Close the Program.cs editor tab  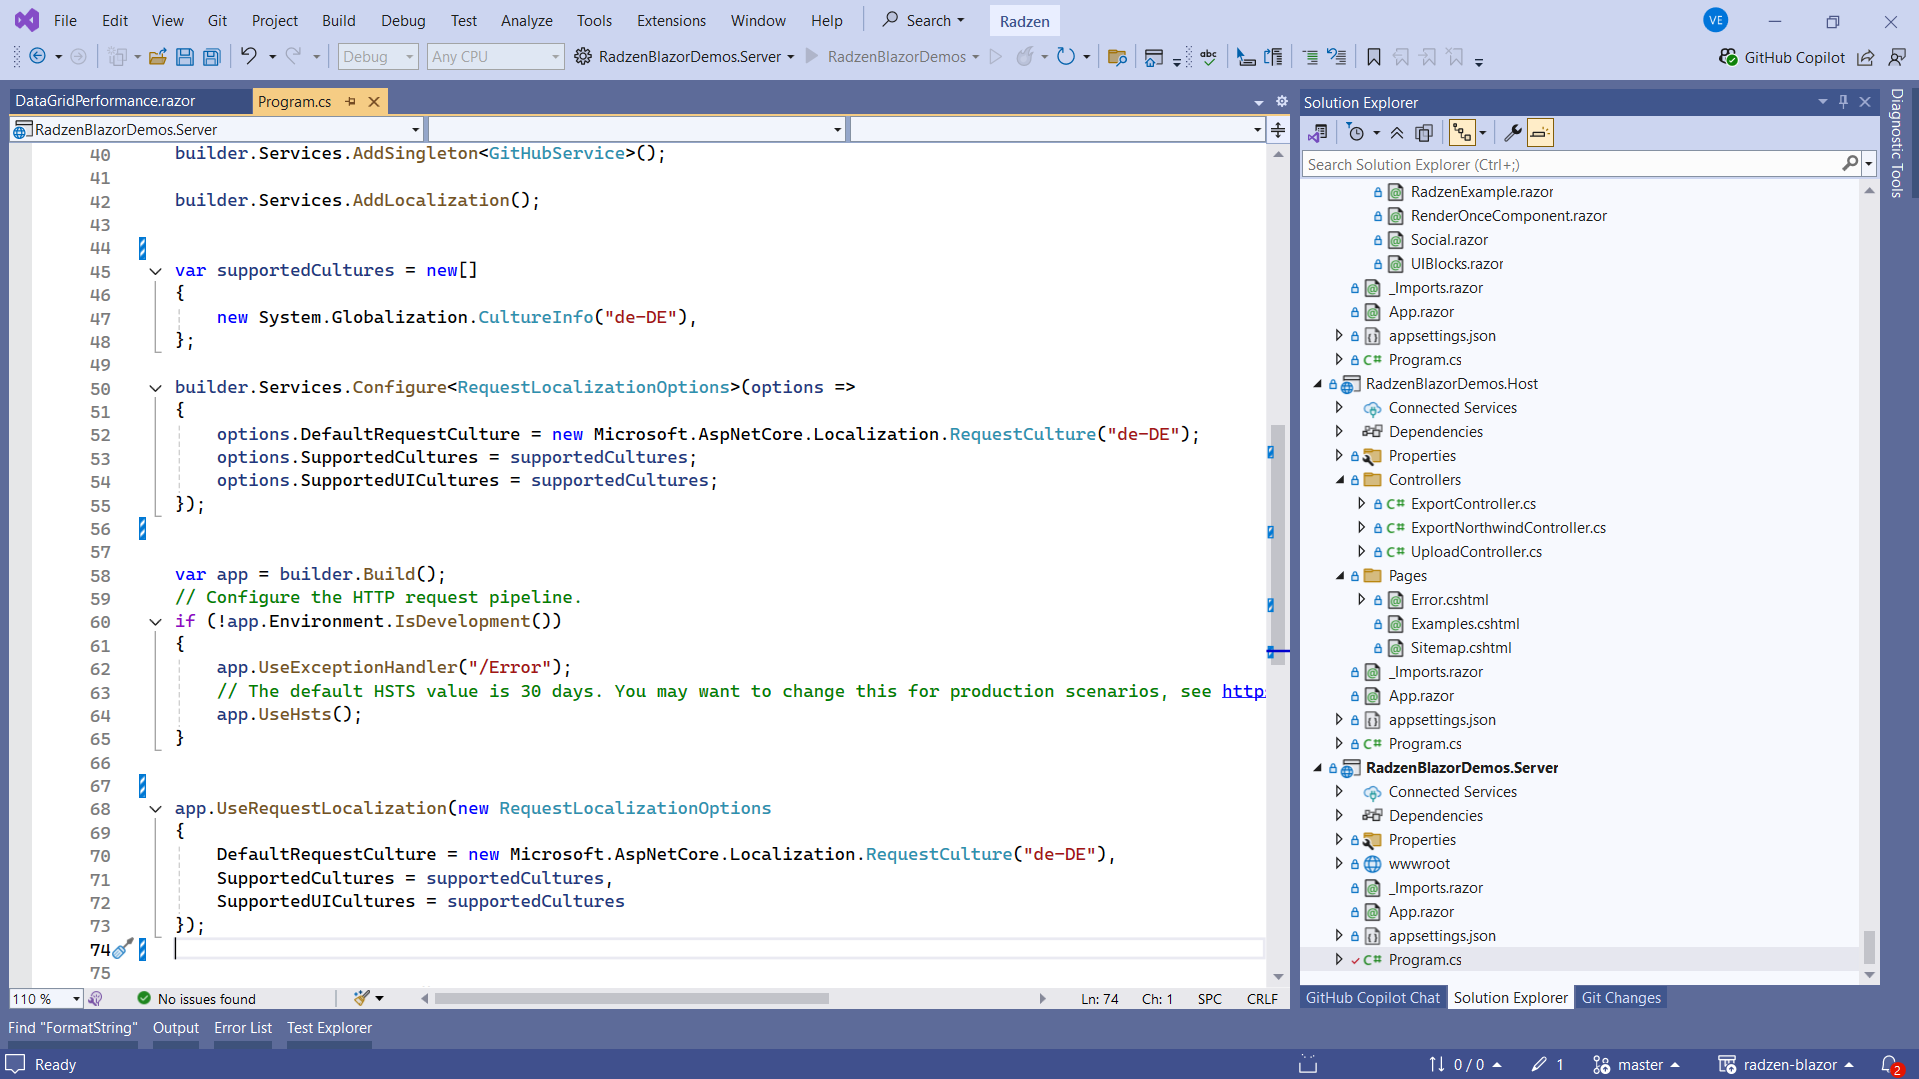[374, 101]
